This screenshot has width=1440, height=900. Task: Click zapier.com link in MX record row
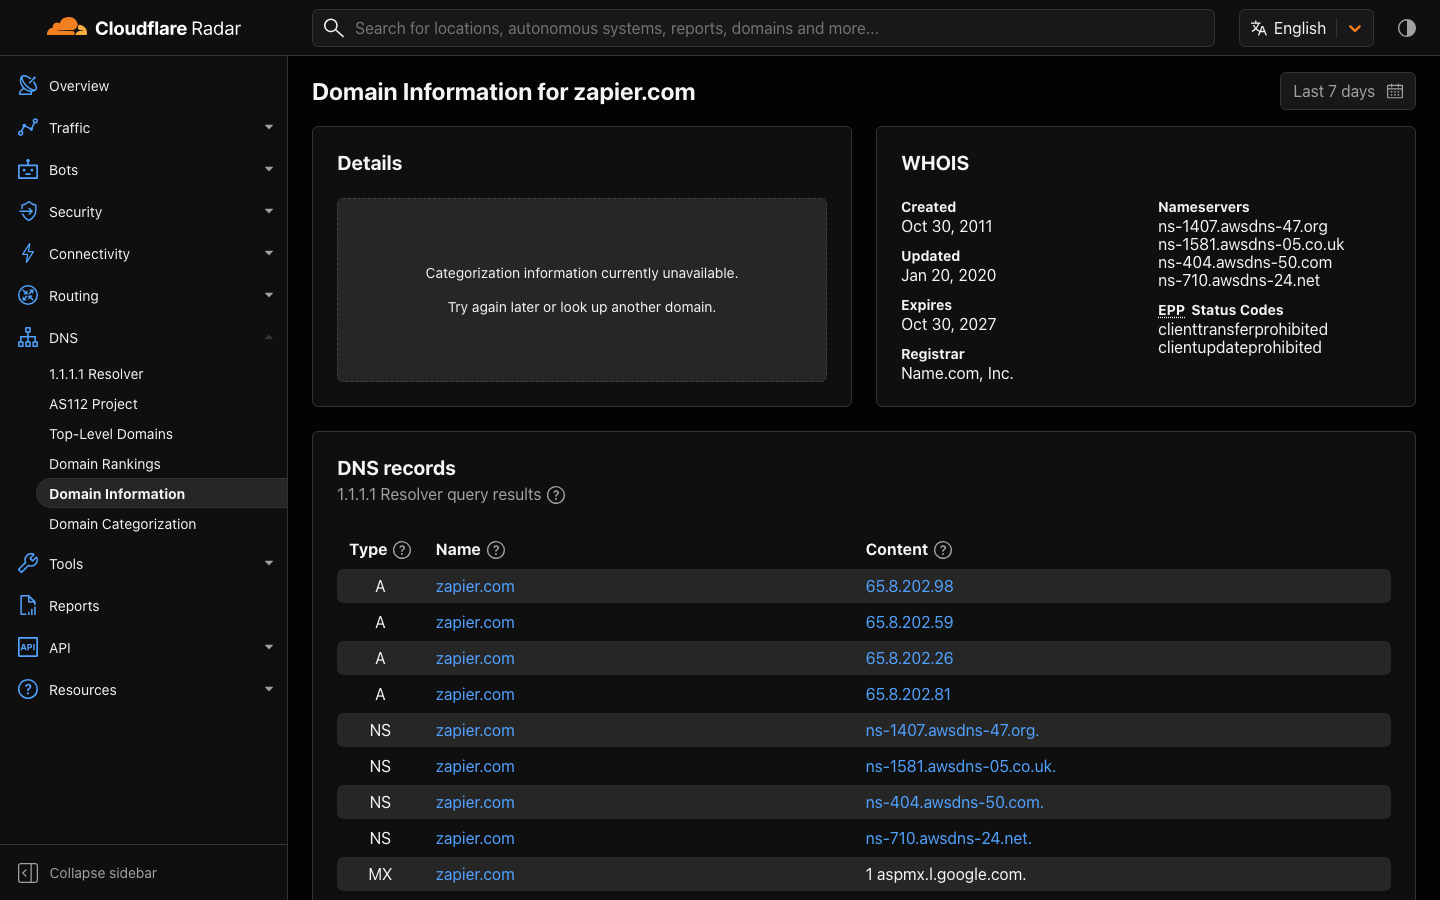475,874
